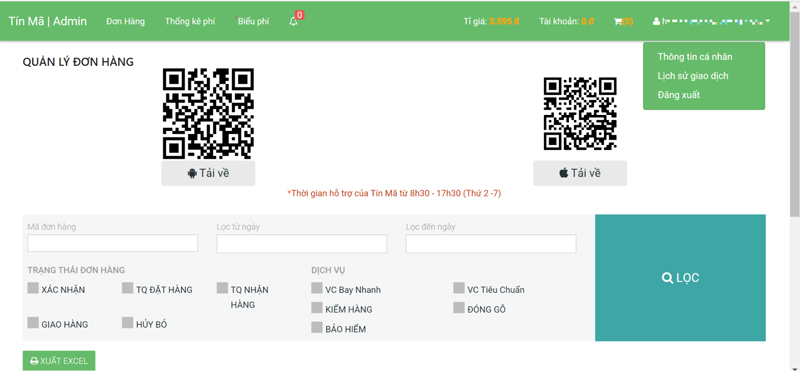Screen dimensions: 800x371
Task: Download iOS app via Apple Tải về button
Action: pos(580,174)
